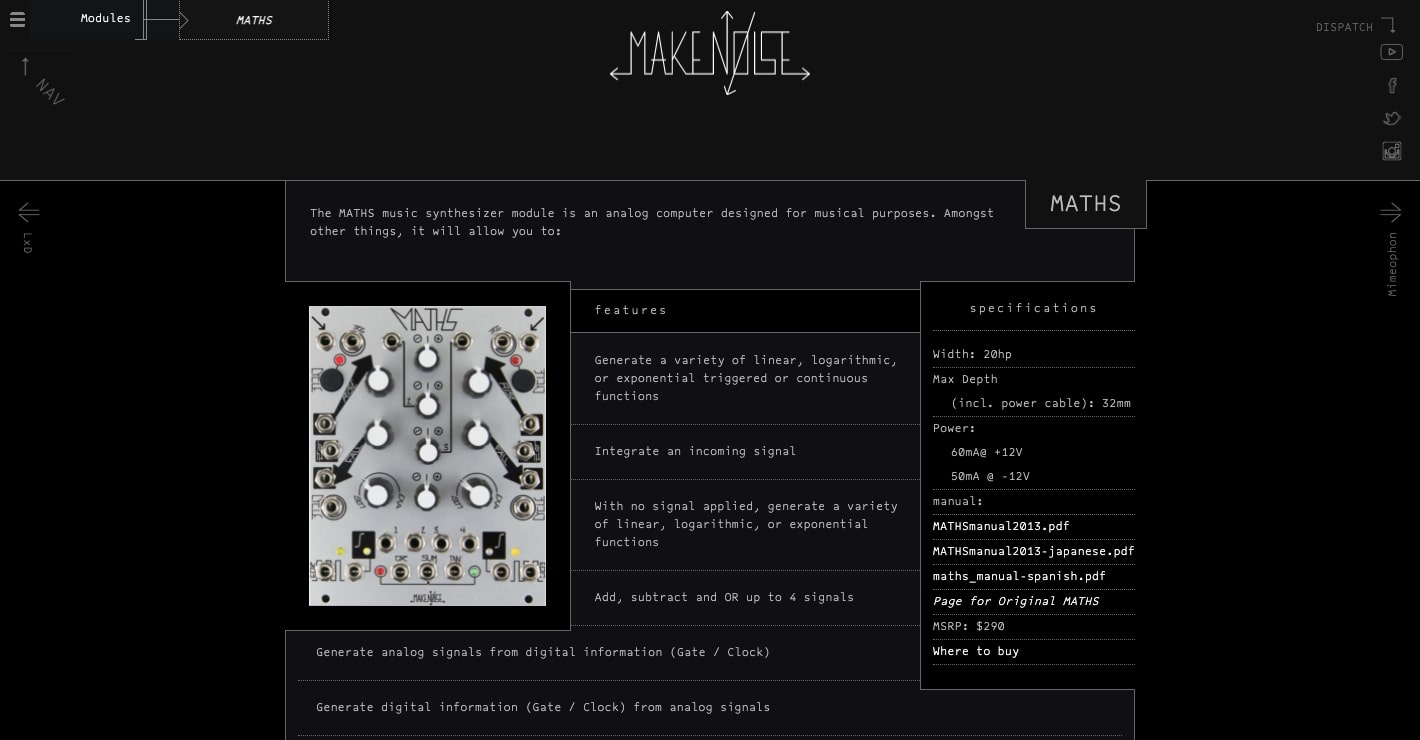Click the features heading

[x=631, y=310]
